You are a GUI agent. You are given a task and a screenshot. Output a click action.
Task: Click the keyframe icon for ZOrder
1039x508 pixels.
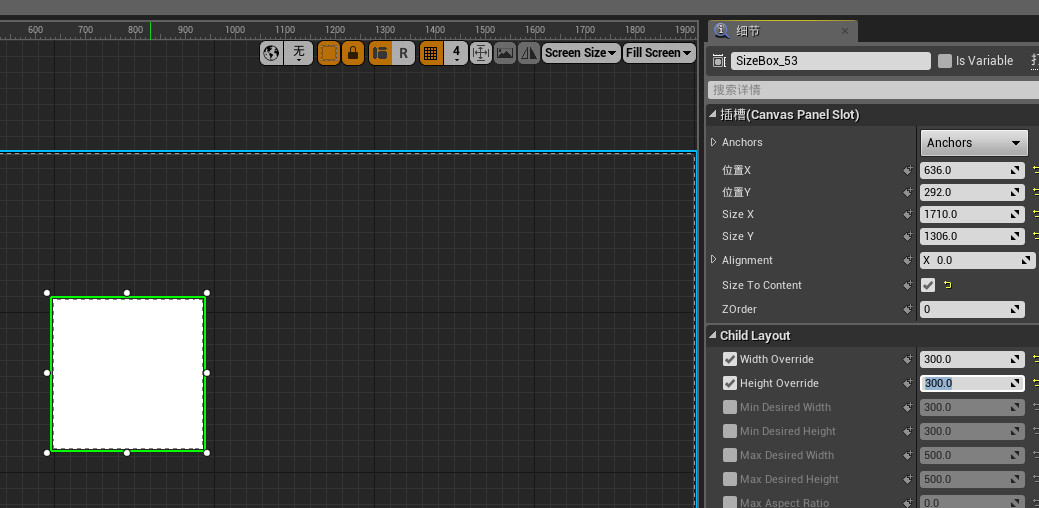click(x=908, y=309)
